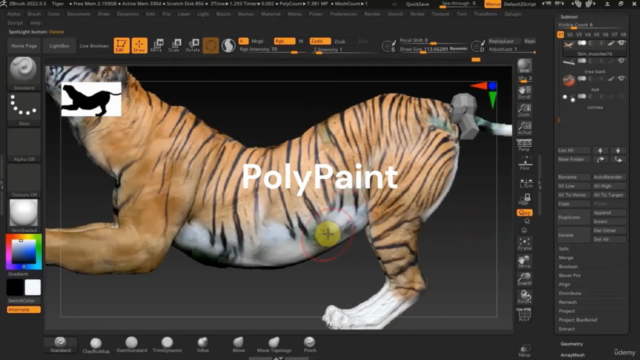The height and width of the screenshot is (360, 640).
Task: Click the BPR render icon
Action: [524, 66]
